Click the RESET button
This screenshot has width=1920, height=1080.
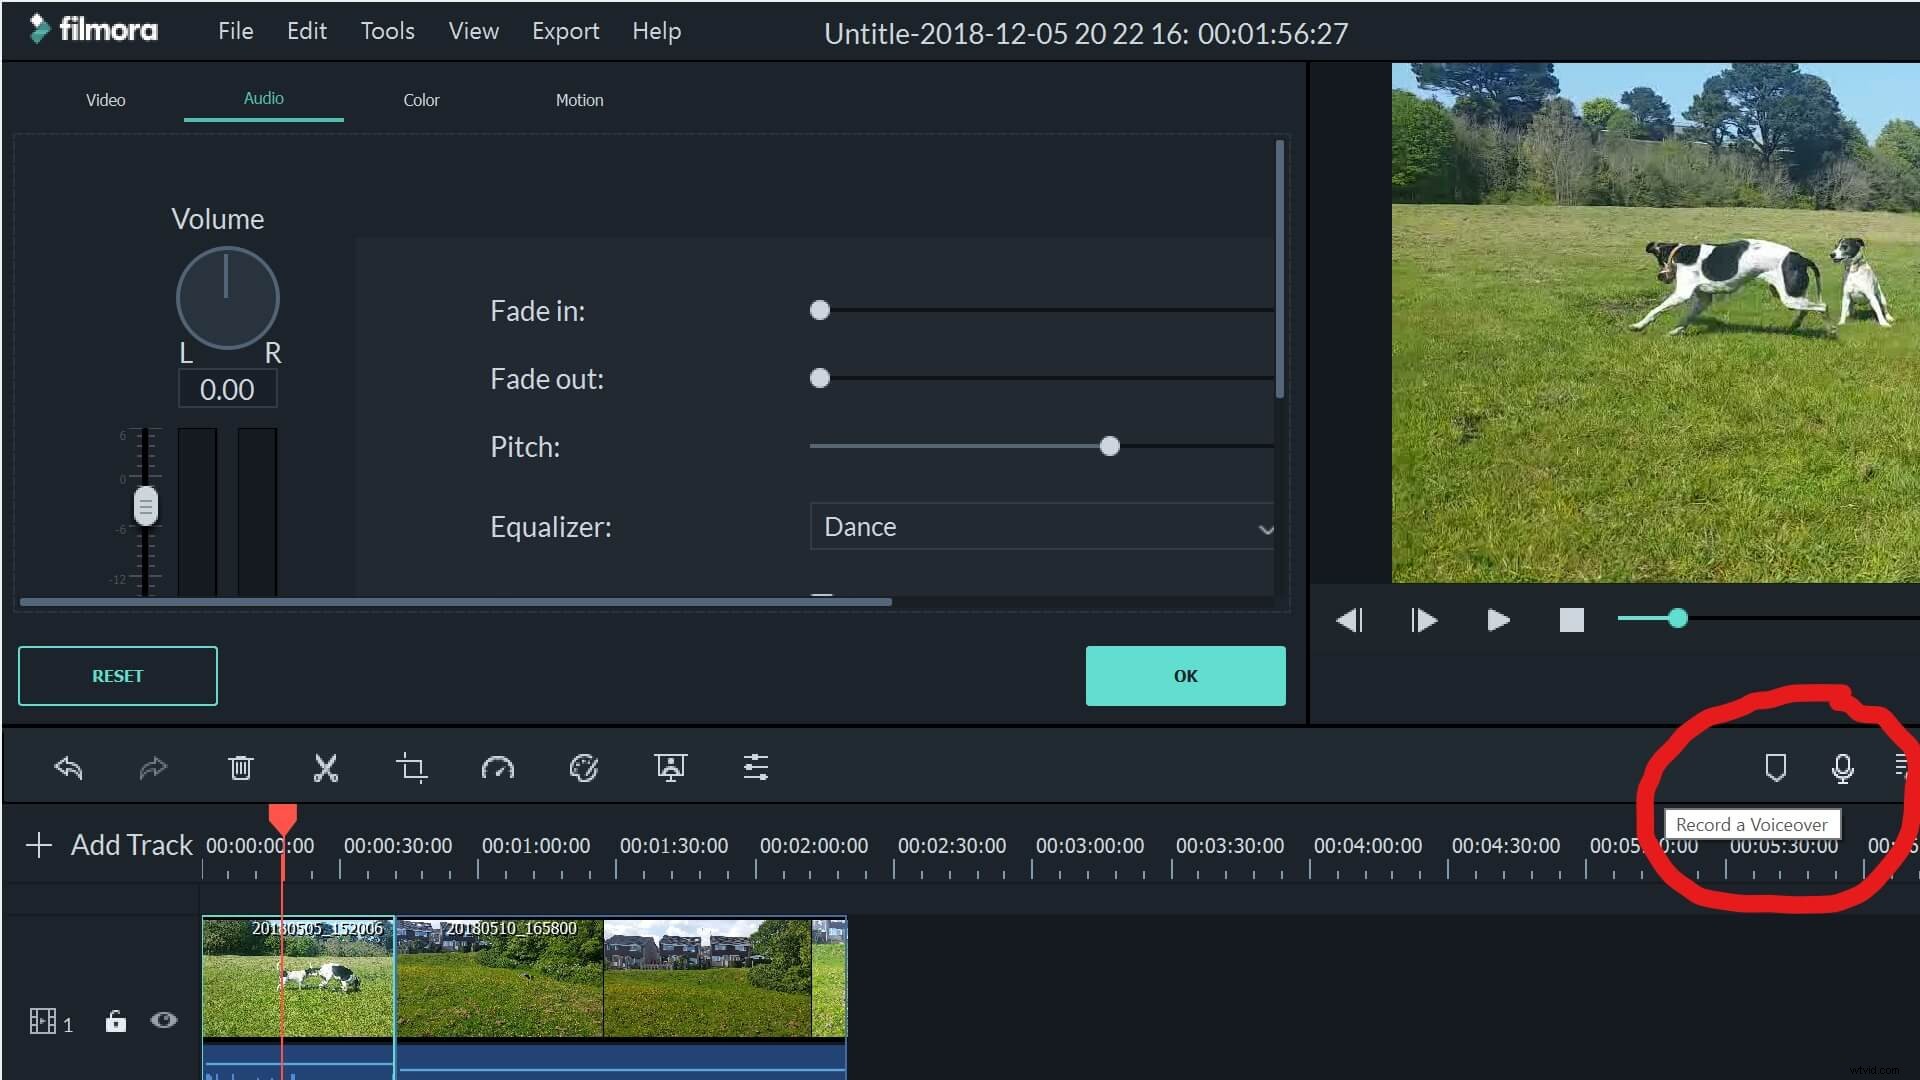point(117,675)
